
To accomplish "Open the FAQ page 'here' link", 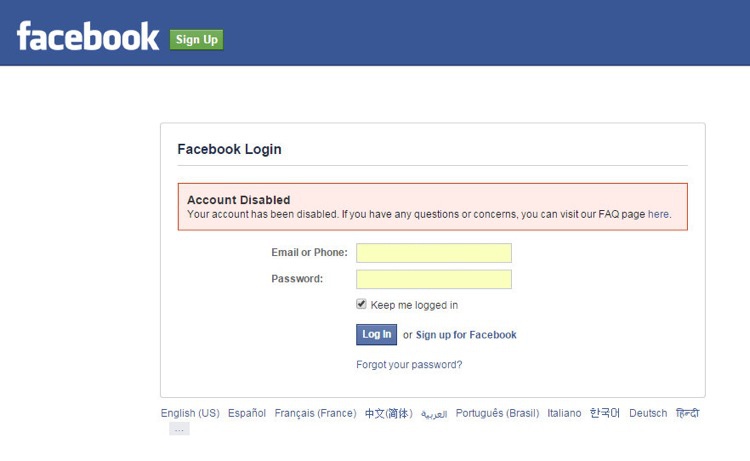I will click(658, 214).
